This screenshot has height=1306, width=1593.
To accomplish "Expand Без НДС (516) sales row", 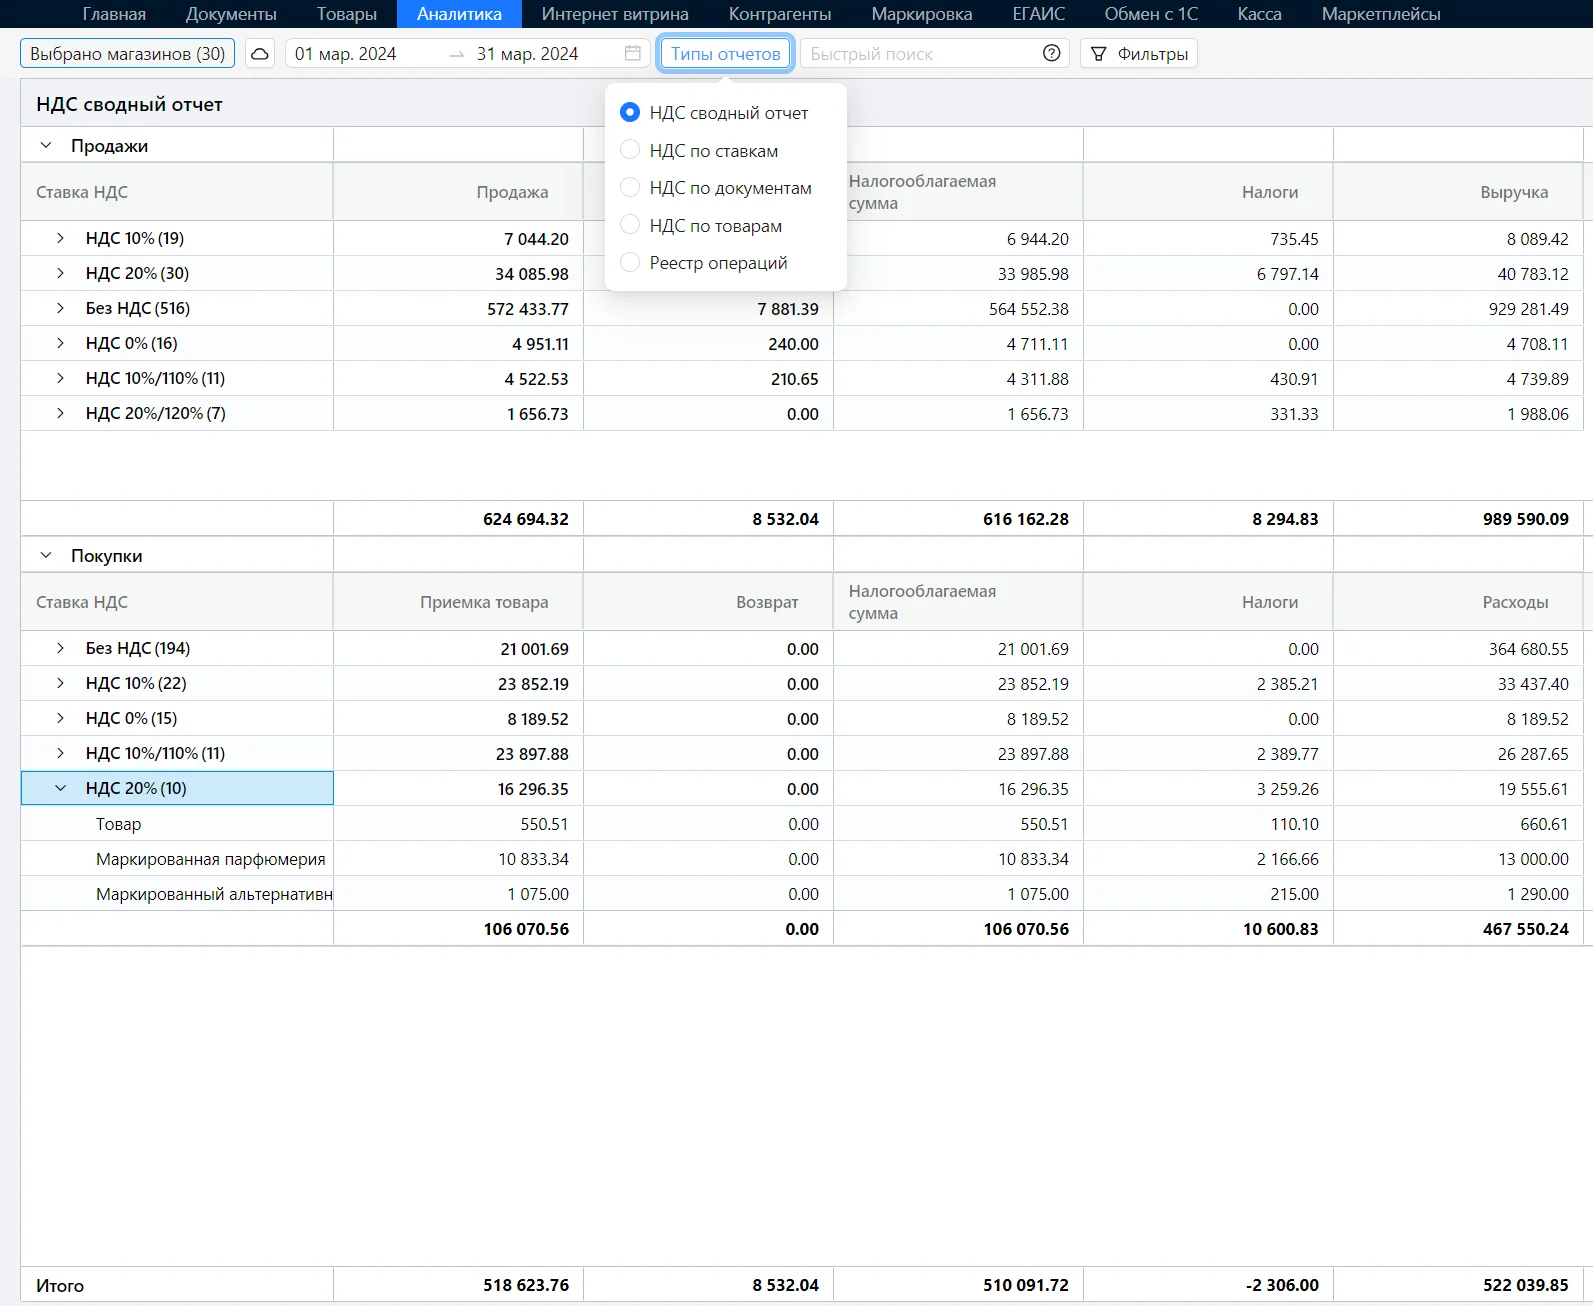I will click(x=60, y=308).
